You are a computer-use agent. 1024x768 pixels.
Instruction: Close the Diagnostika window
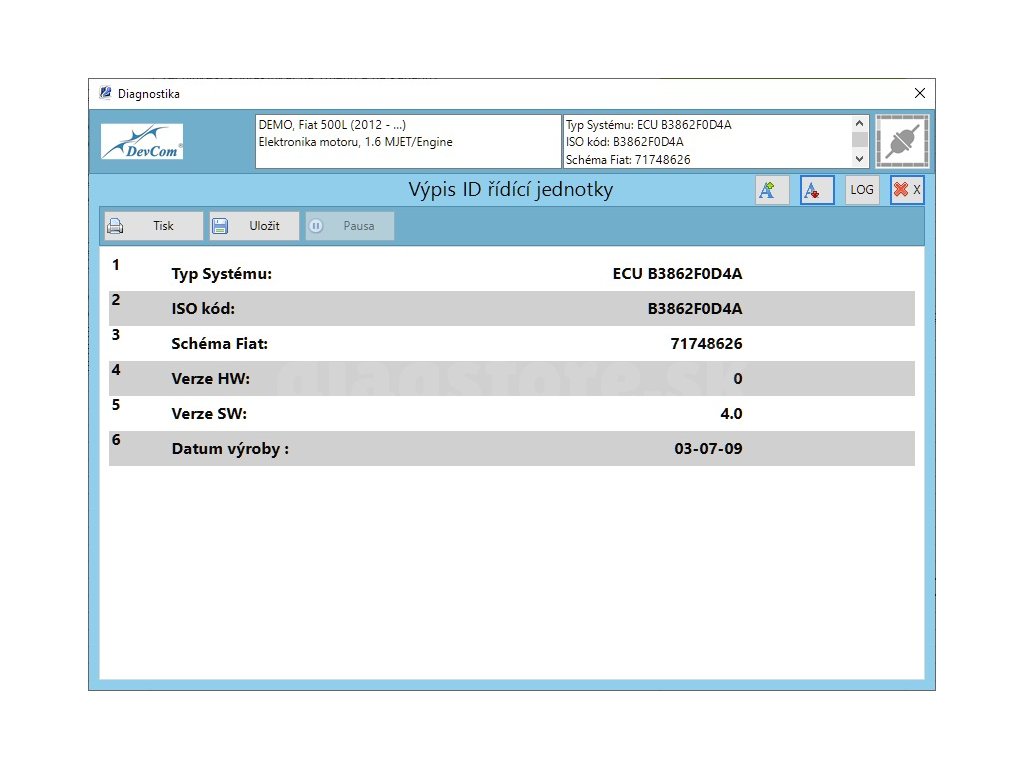click(920, 93)
